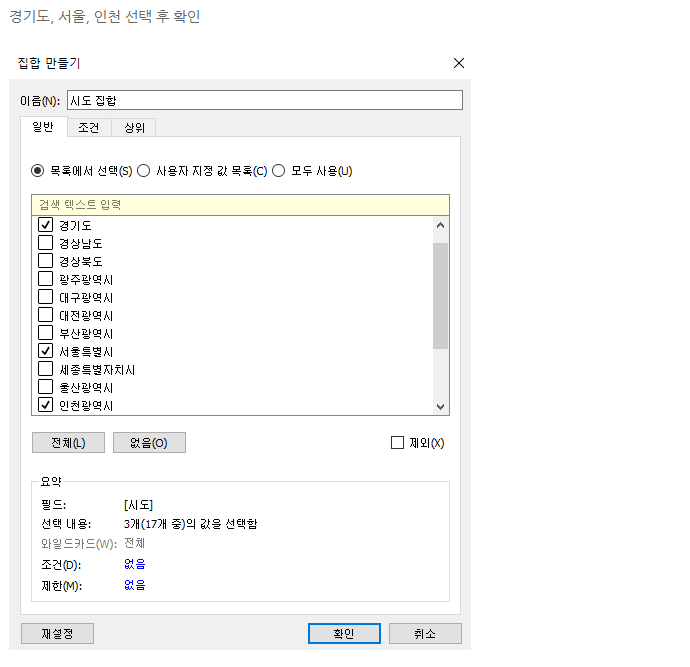Viewport: 690px width, 667px height.
Task: Check the 광주광역시 checkbox
Action: [x=46, y=279]
